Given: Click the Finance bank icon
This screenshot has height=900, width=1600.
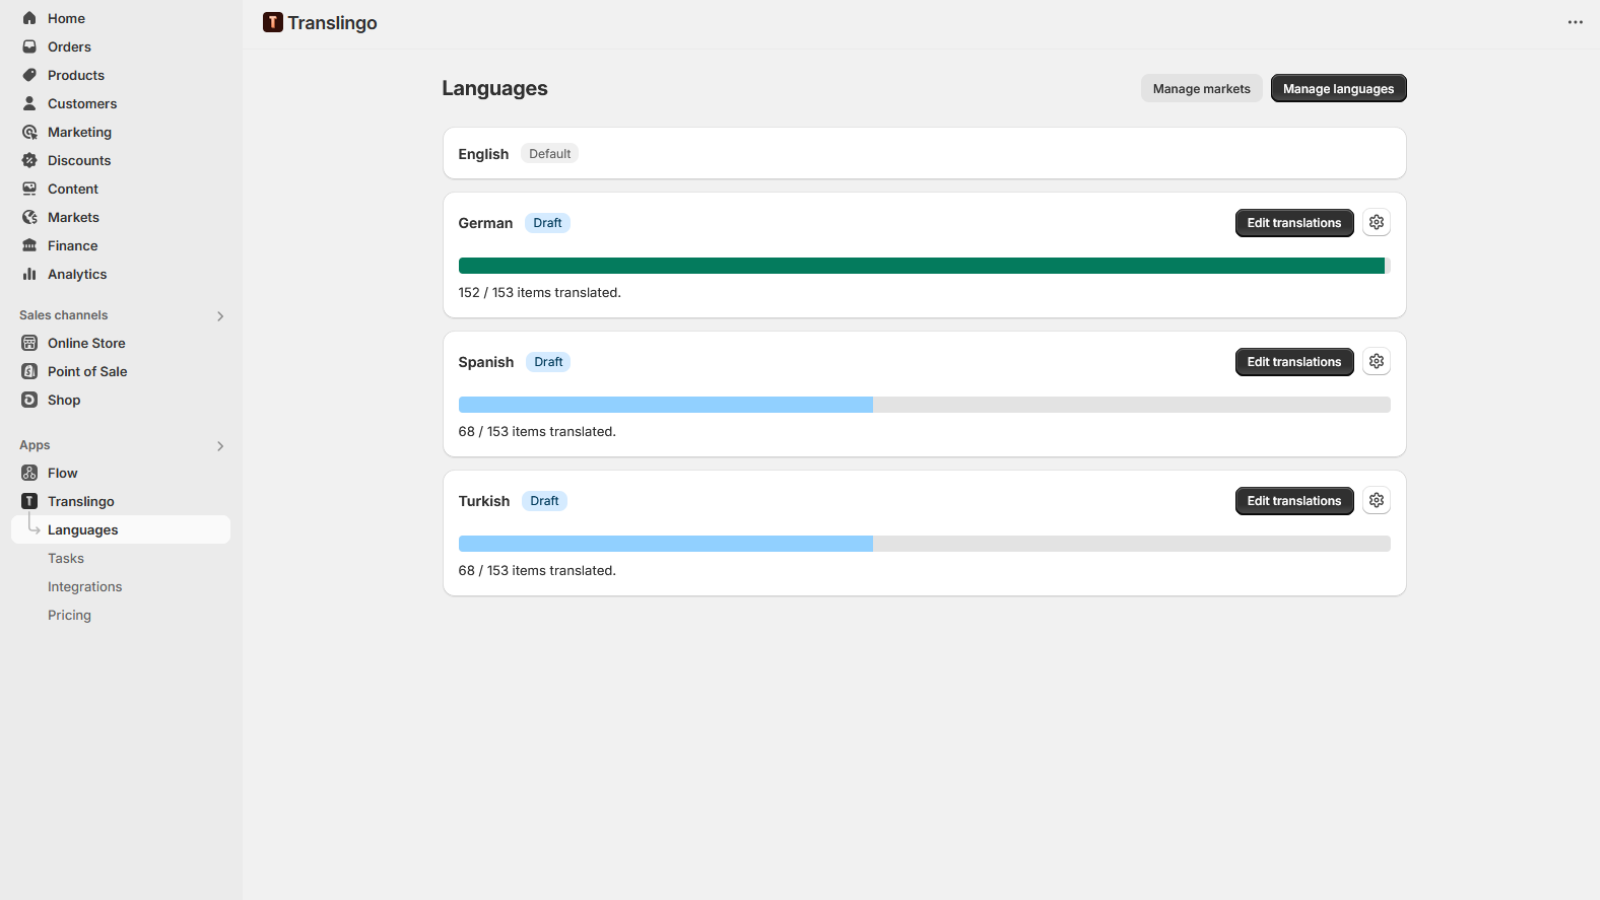Looking at the screenshot, I should point(30,245).
